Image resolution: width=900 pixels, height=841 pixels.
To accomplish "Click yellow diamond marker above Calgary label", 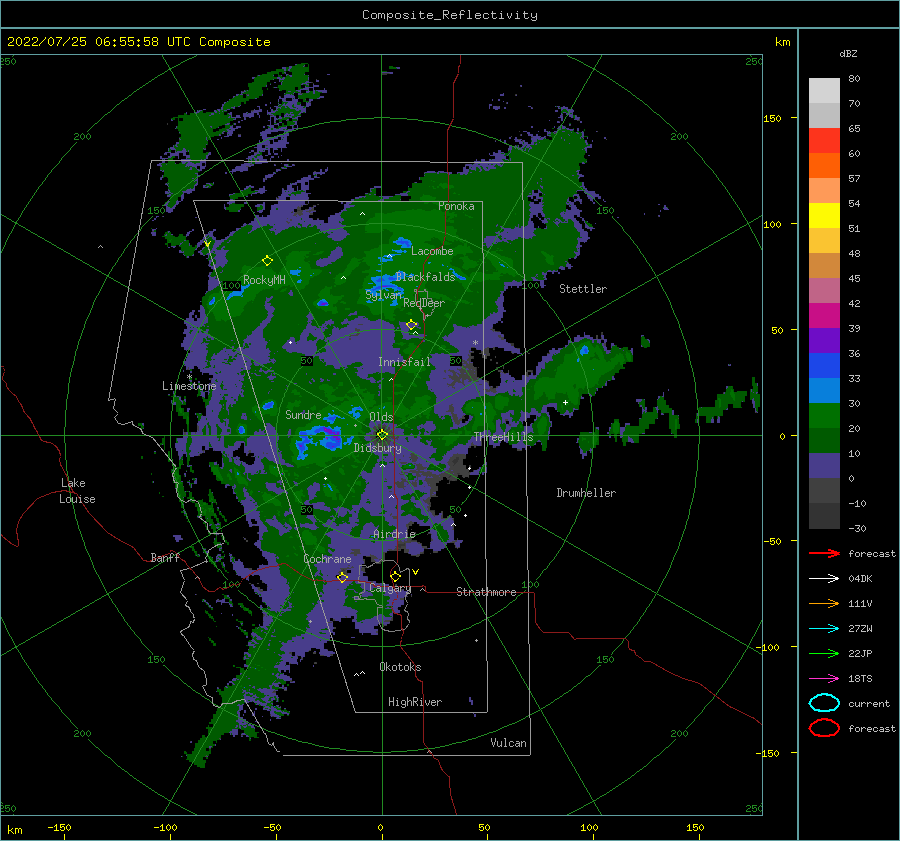I will (395, 576).
